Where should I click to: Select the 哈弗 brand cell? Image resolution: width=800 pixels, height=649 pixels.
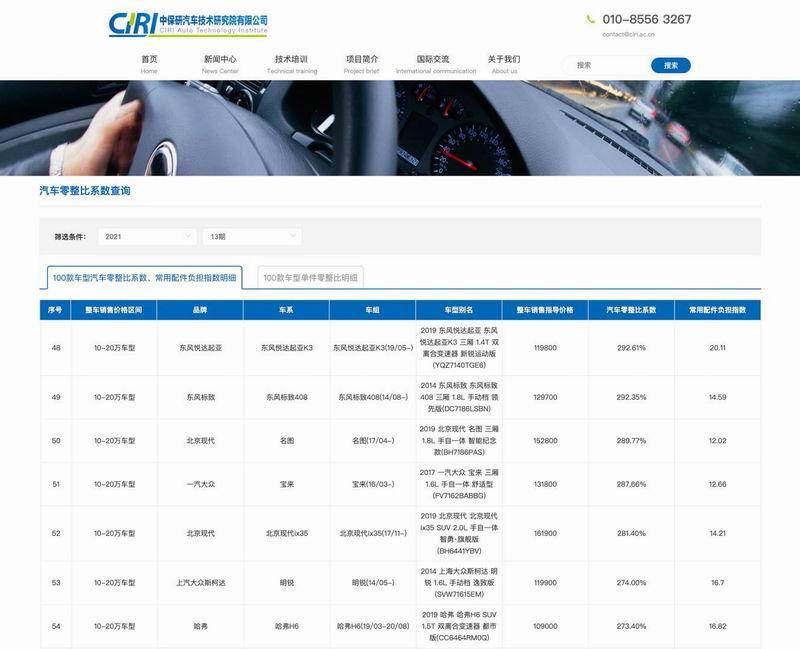click(x=201, y=626)
